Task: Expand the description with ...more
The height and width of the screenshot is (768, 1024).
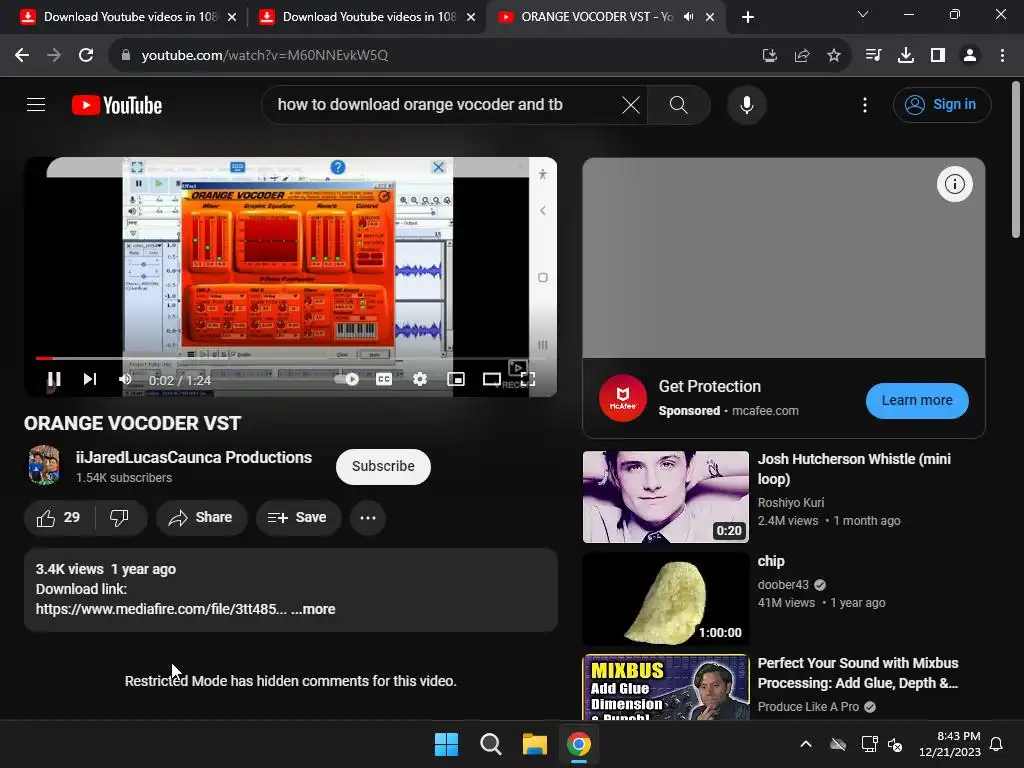Action: coord(313,609)
